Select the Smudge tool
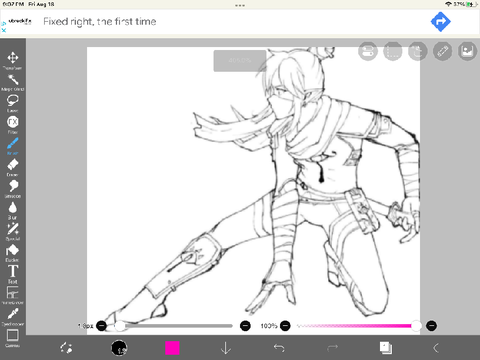480x360 pixels. point(13,189)
